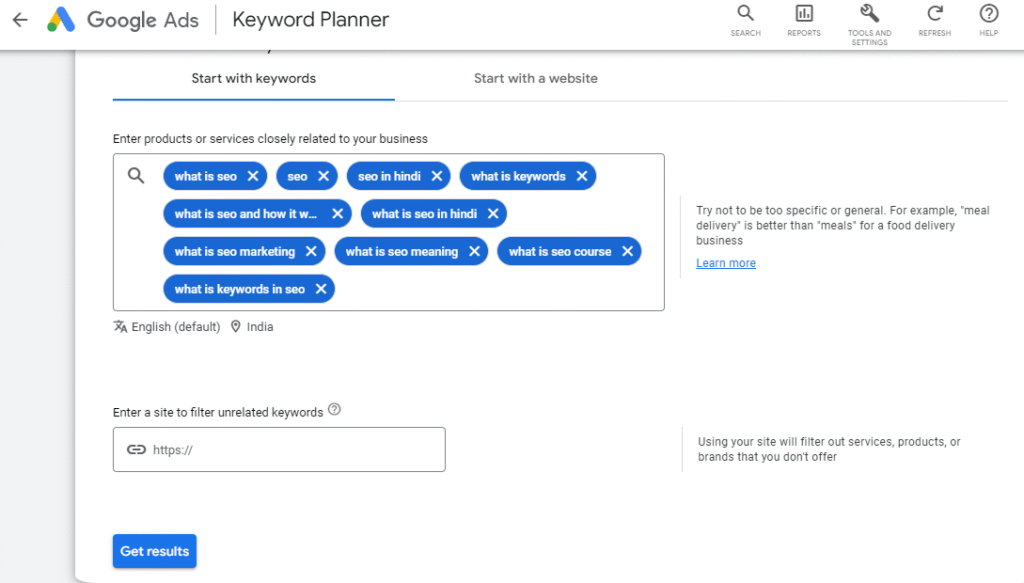Viewport: 1024px width, 583px height.
Task: Click the Keyword Planner title
Action: coord(310,20)
